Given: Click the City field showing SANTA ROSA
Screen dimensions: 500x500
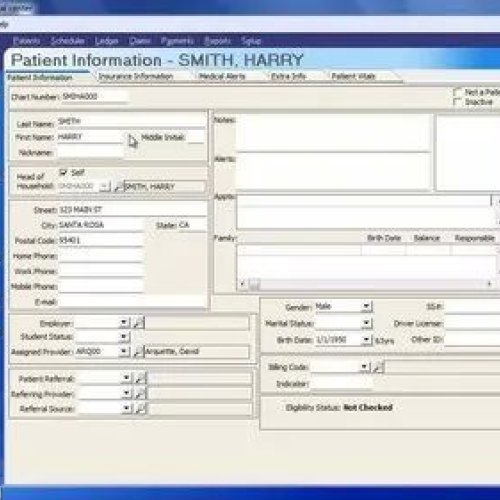Looking at the screenshot, I should point(101,225).
